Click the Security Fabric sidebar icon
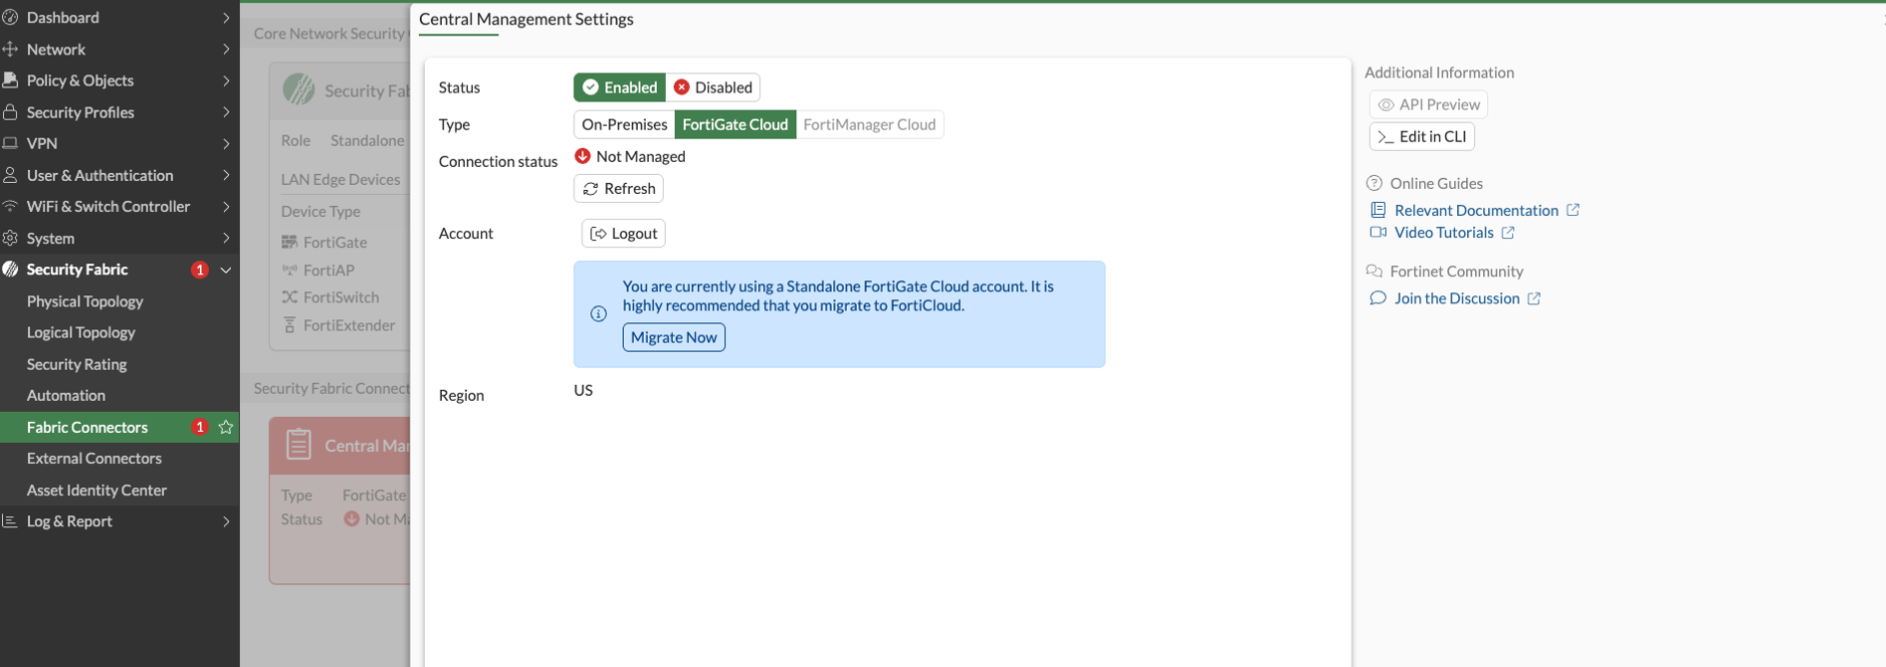The height and width of the screenshot is (667, 1886). click(10, 269)
